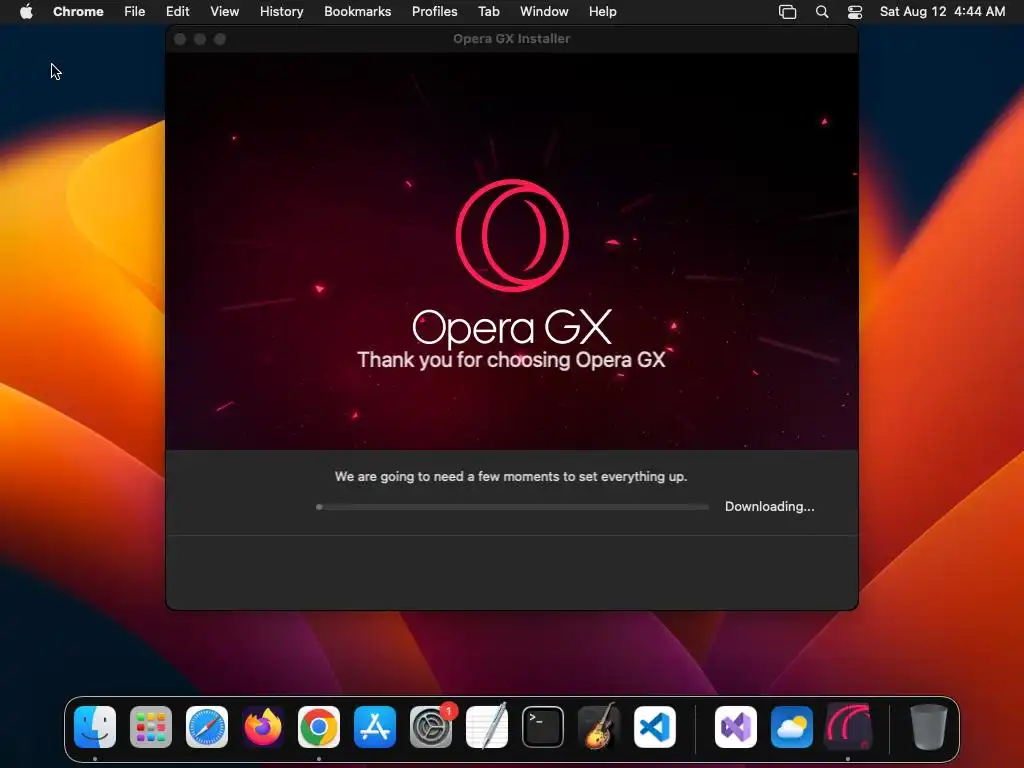Open the Trash from the Dock
Viewport: 1024px width, 768px height.
[x=929, y=727]
